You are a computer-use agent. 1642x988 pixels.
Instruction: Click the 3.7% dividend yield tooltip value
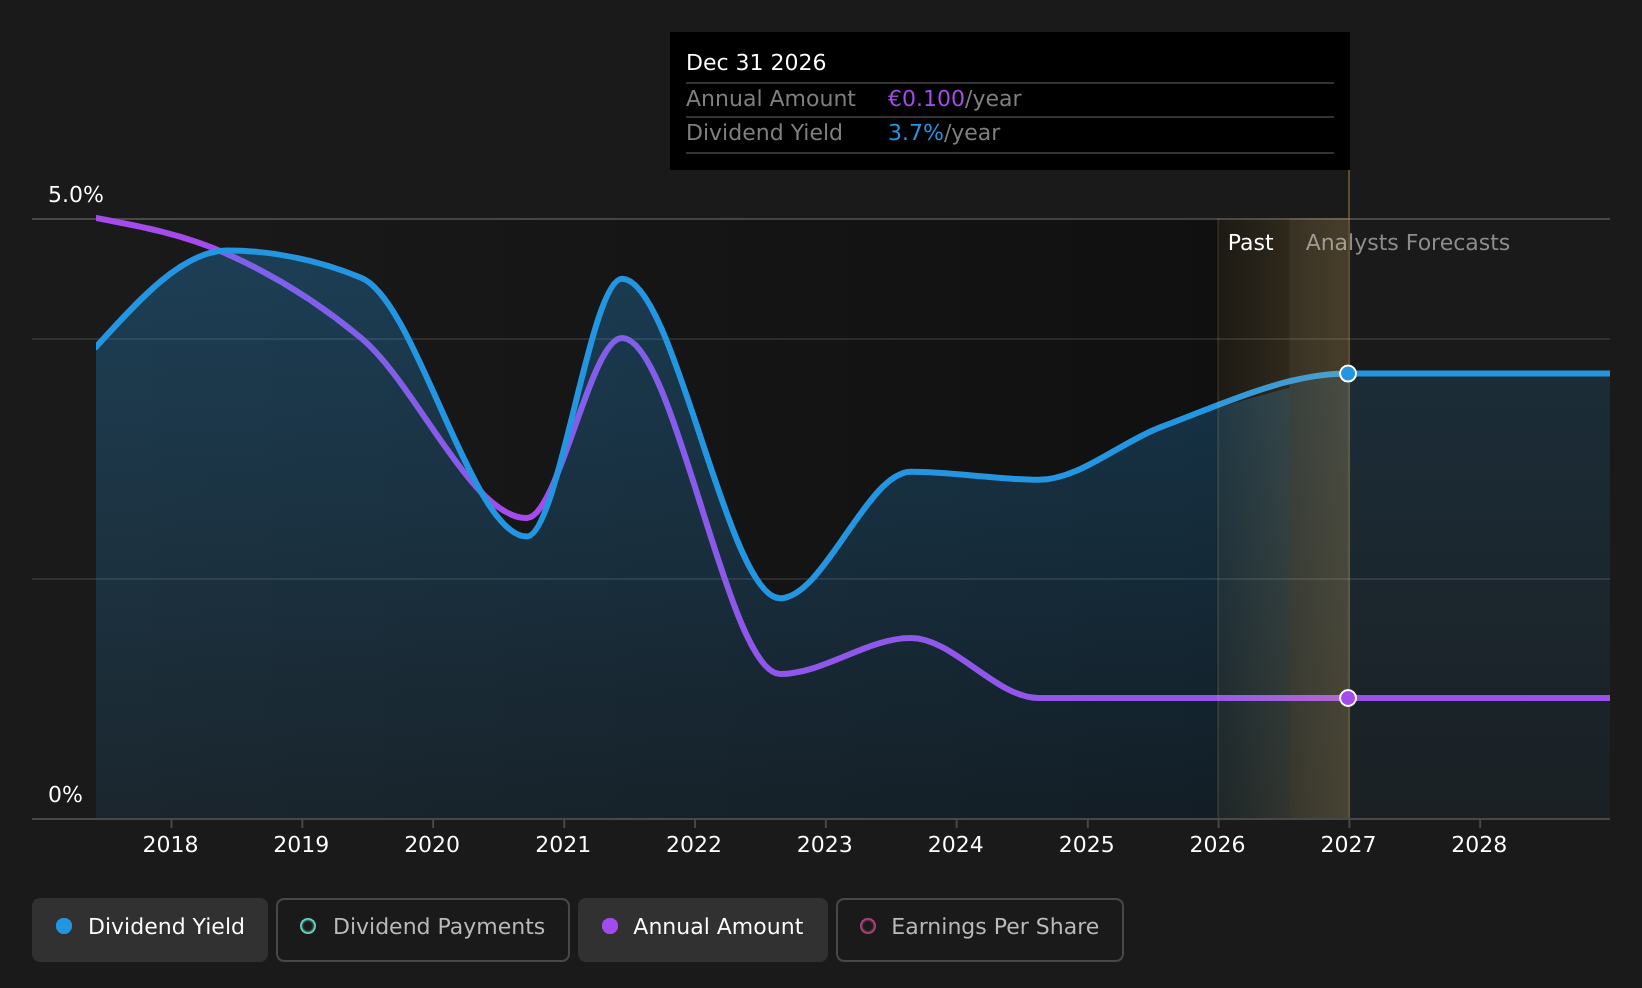point(916,133)
